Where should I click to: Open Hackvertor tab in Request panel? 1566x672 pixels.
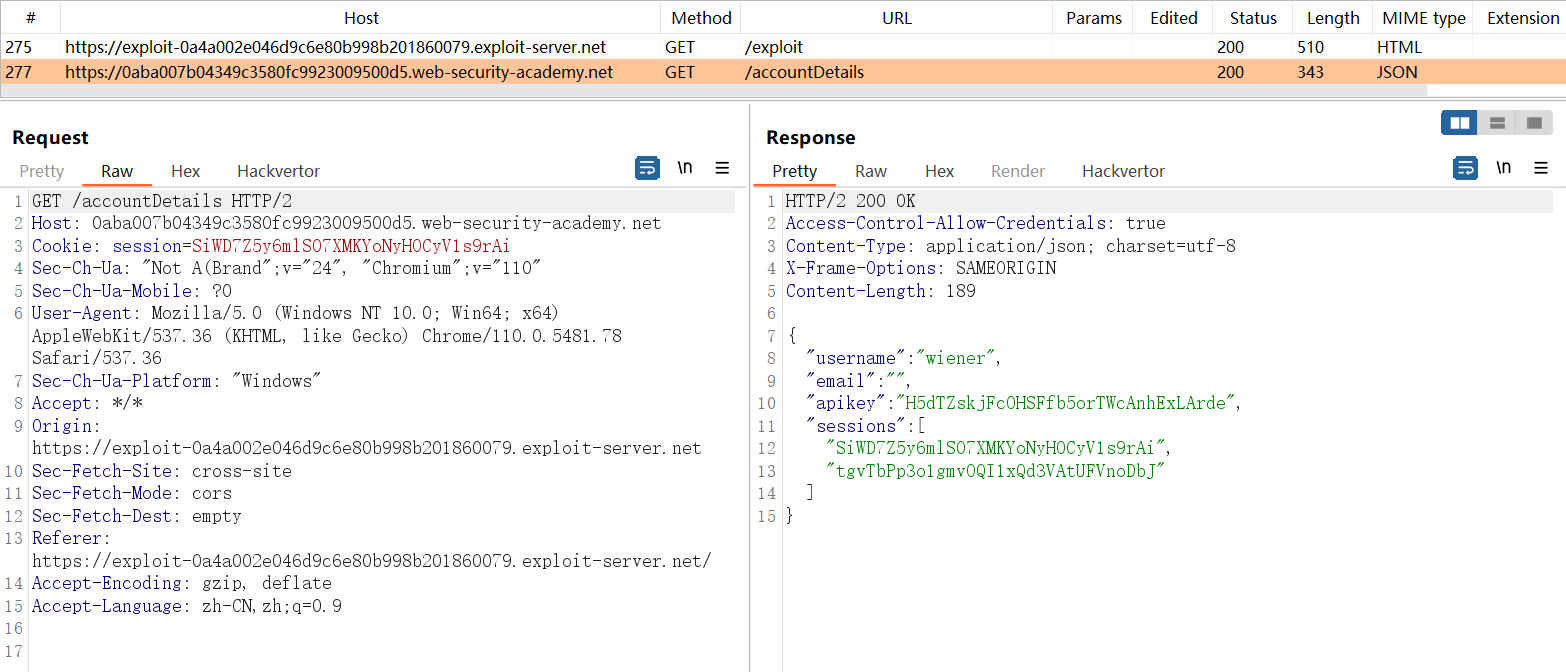coord(278,171)
